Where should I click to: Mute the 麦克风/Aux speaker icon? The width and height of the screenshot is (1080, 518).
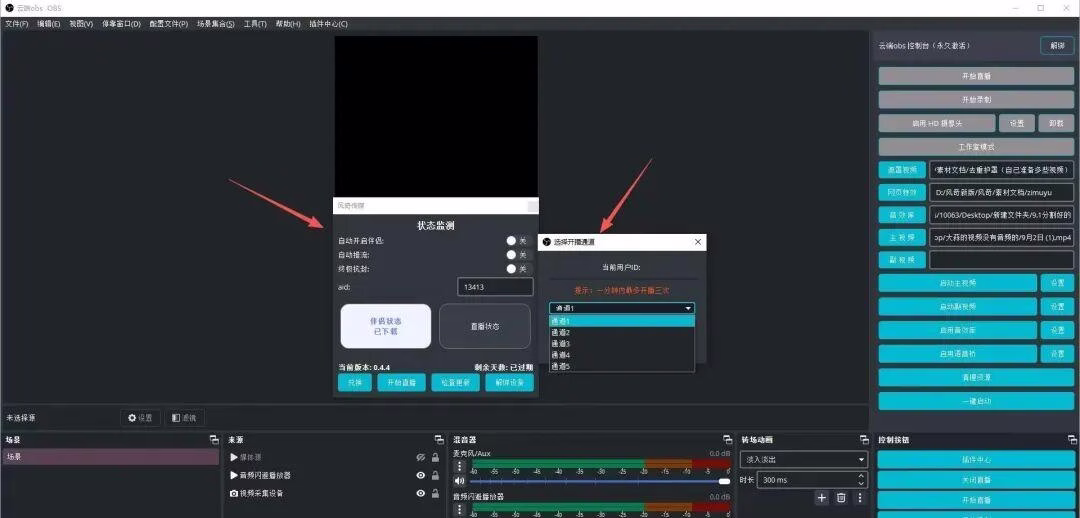[459, 481]
